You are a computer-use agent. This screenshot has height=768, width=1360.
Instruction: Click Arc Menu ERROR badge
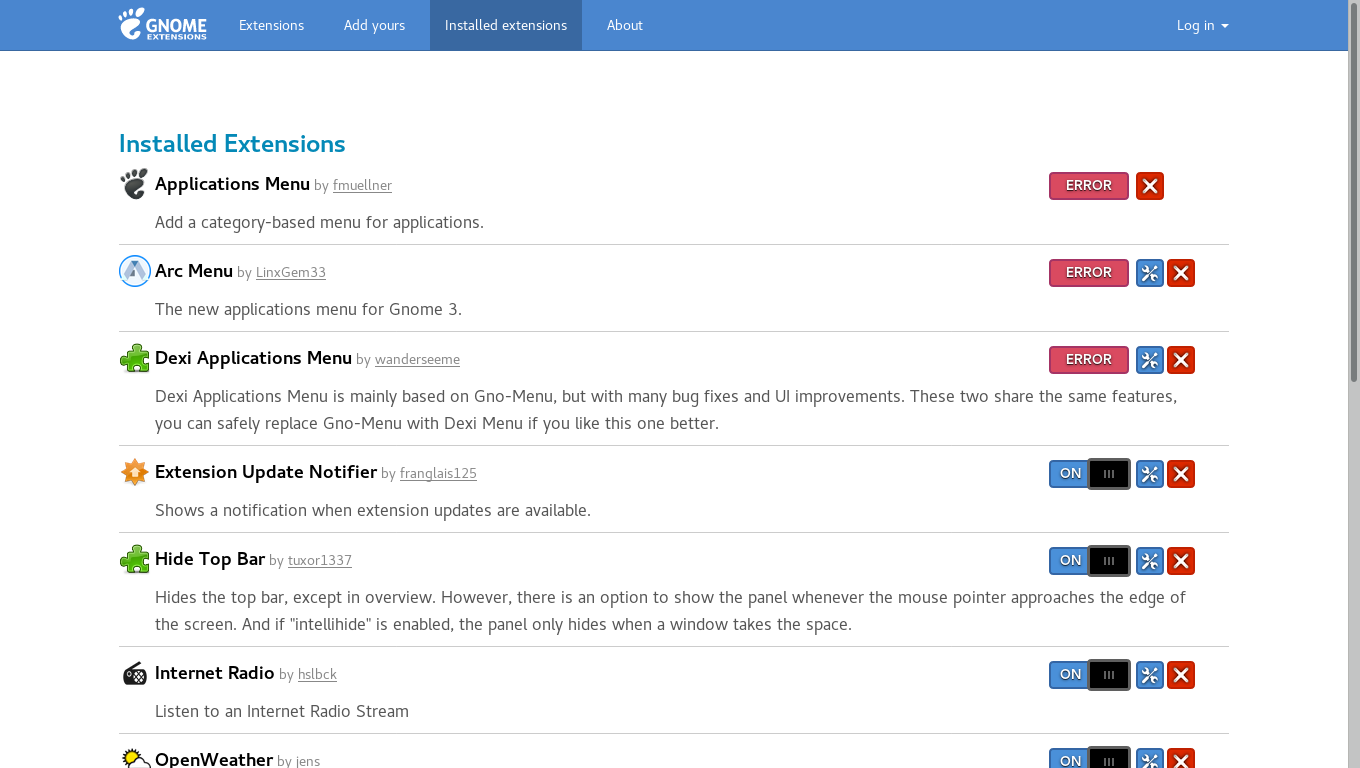[x=1089, y=273]
